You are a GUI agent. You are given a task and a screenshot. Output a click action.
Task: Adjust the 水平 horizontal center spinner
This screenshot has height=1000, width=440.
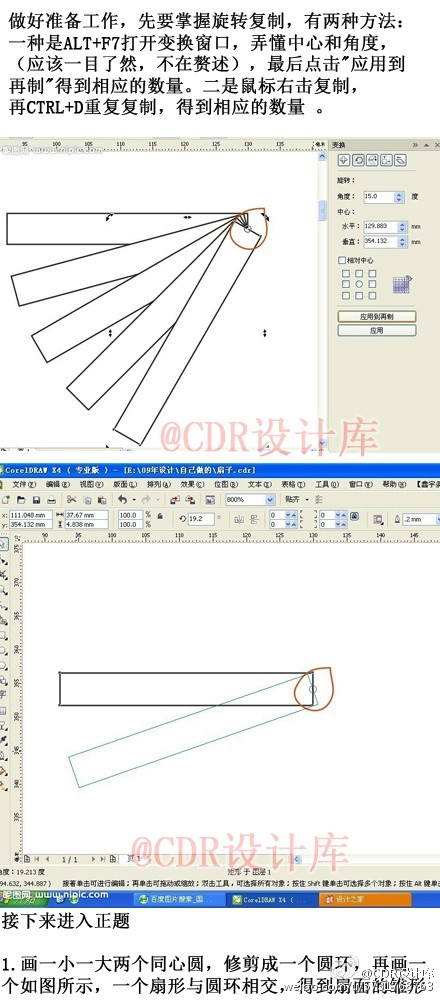click(x=402, y=227)
